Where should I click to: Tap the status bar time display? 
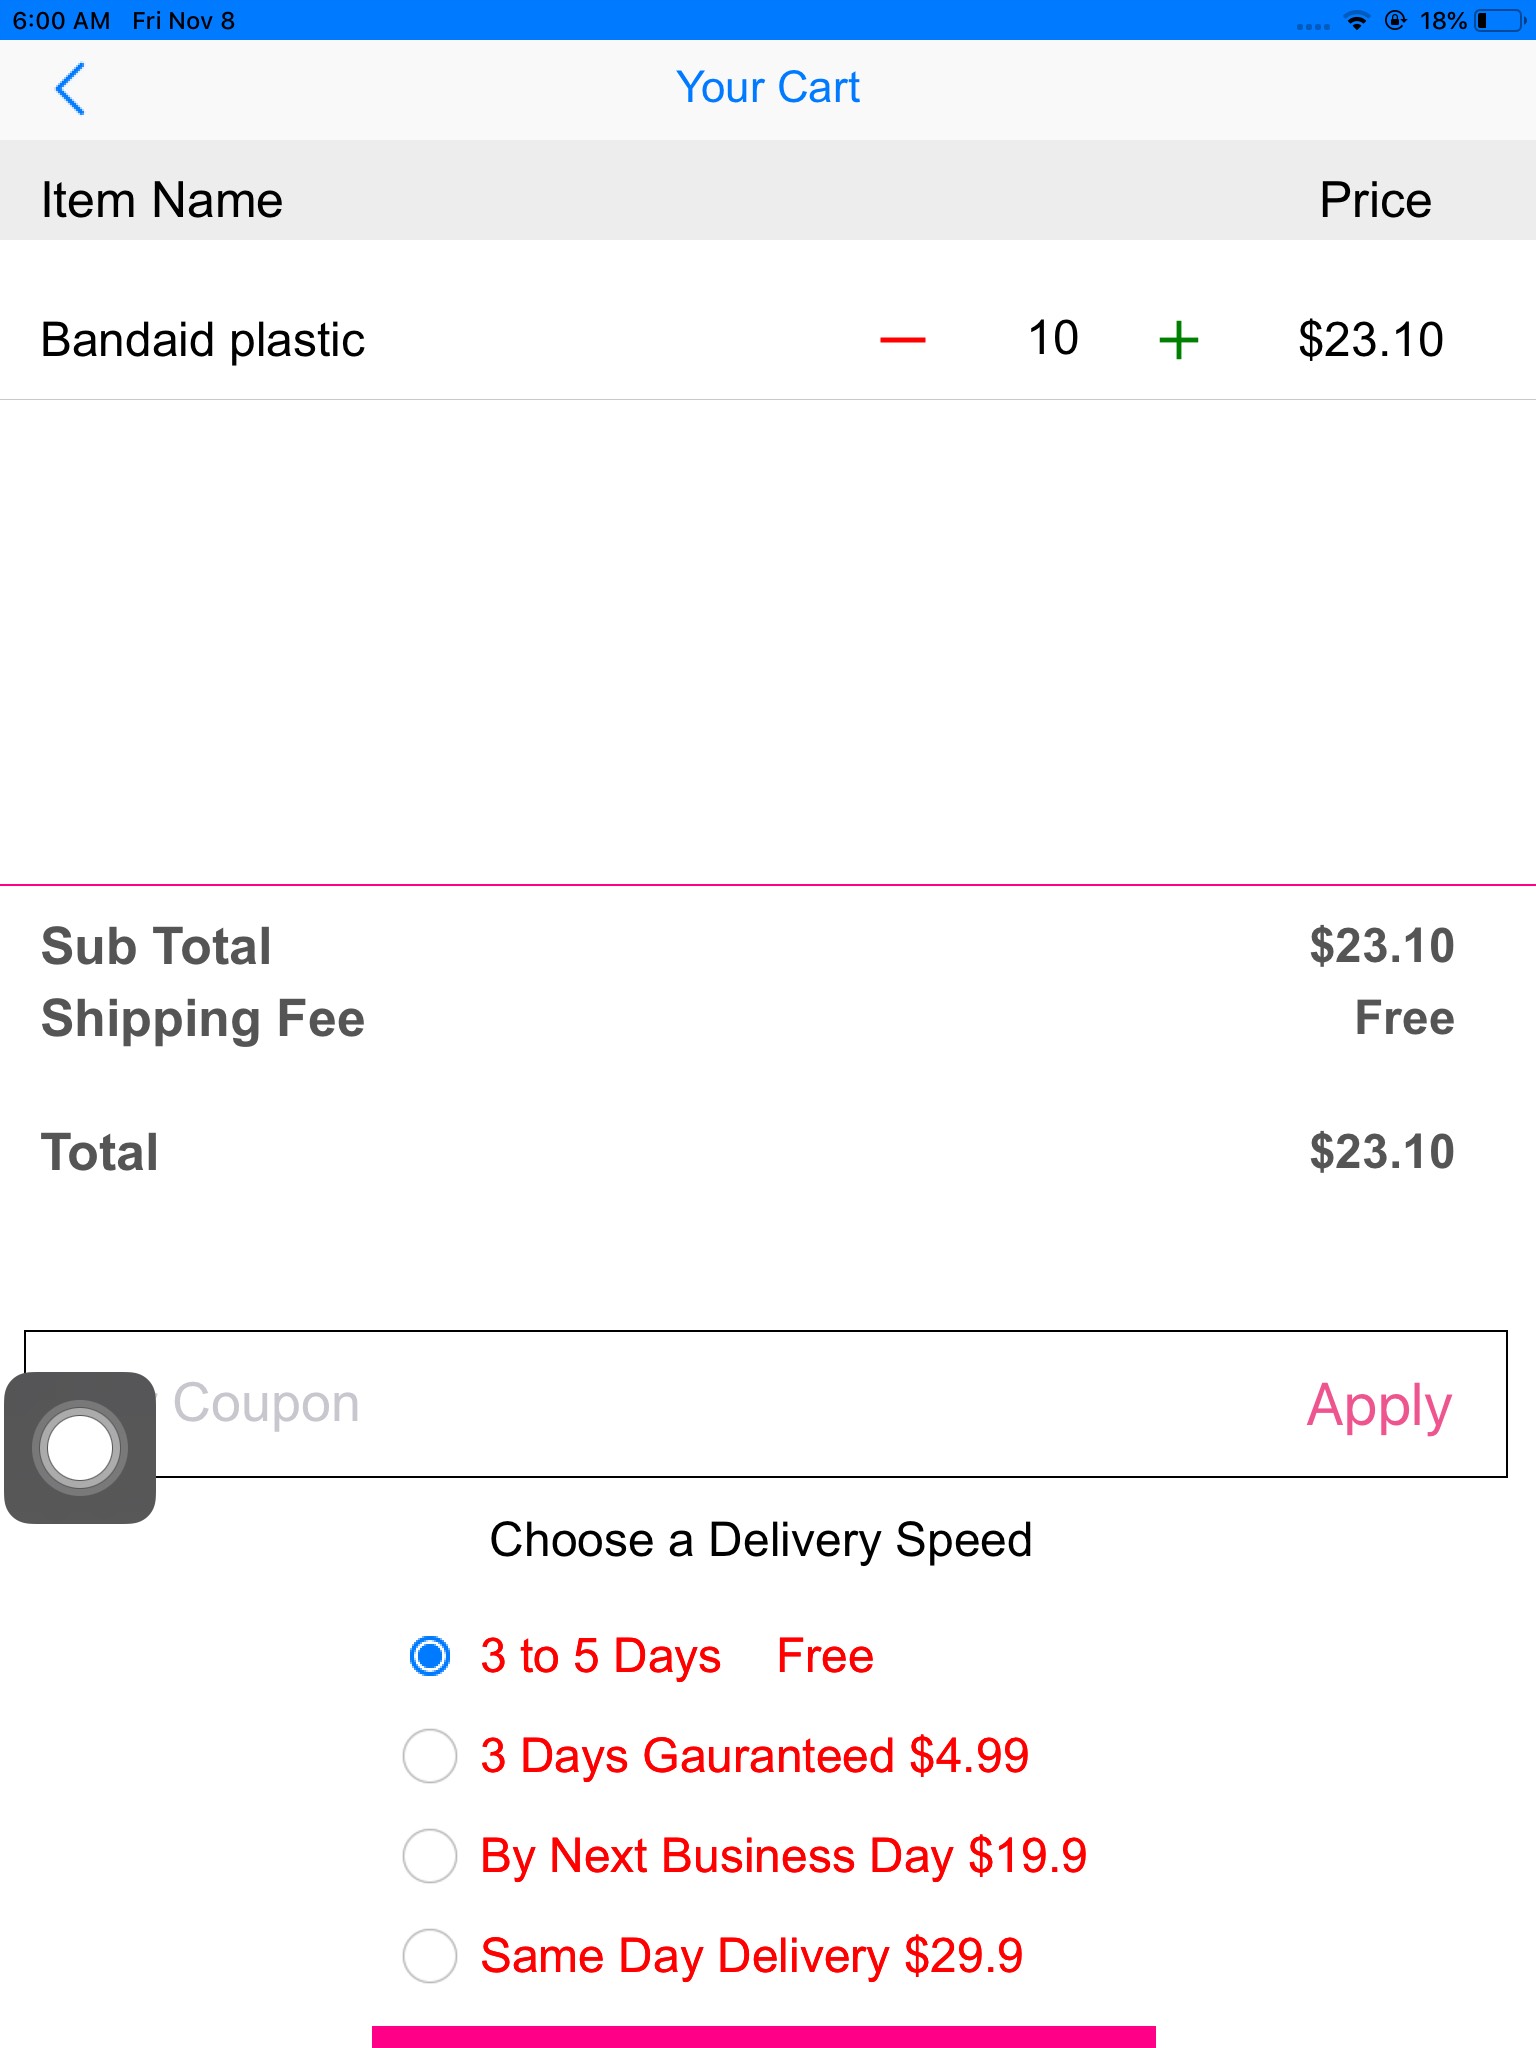[61, 21]
